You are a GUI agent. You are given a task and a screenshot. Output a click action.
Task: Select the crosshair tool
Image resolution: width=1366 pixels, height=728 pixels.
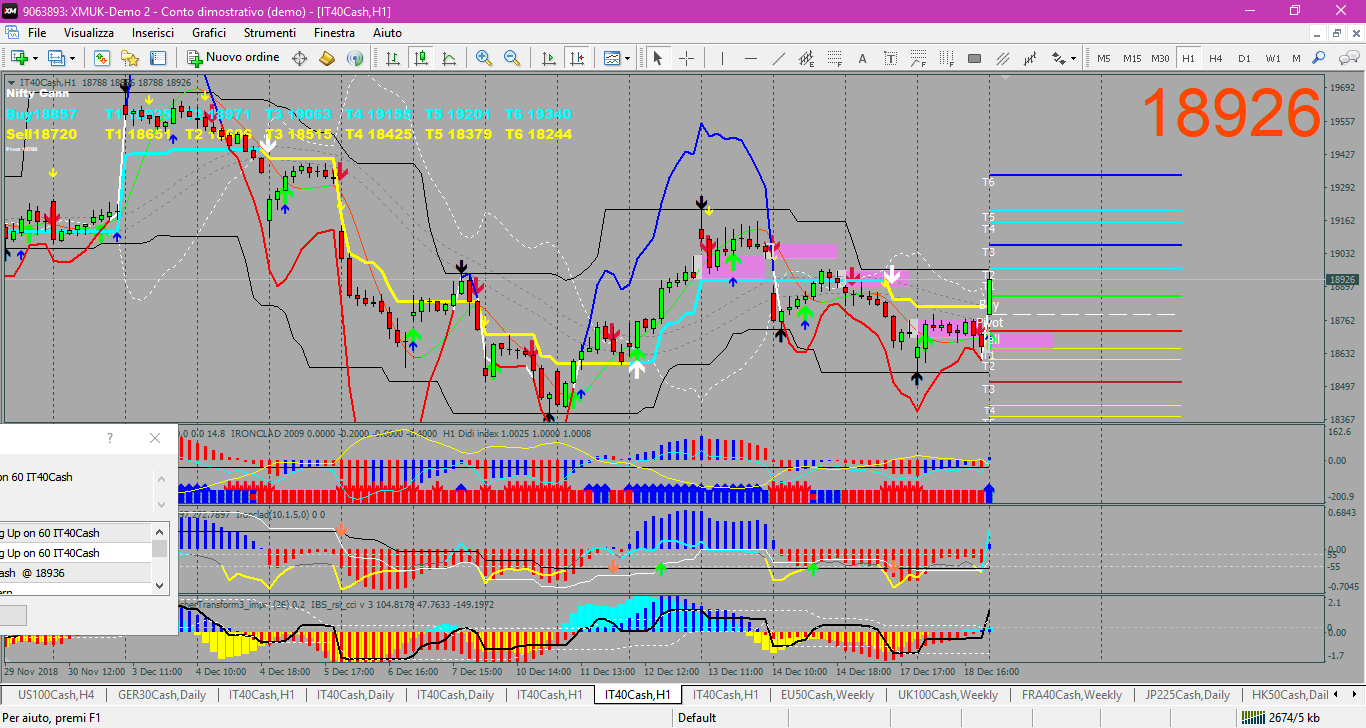pos(686,58)
